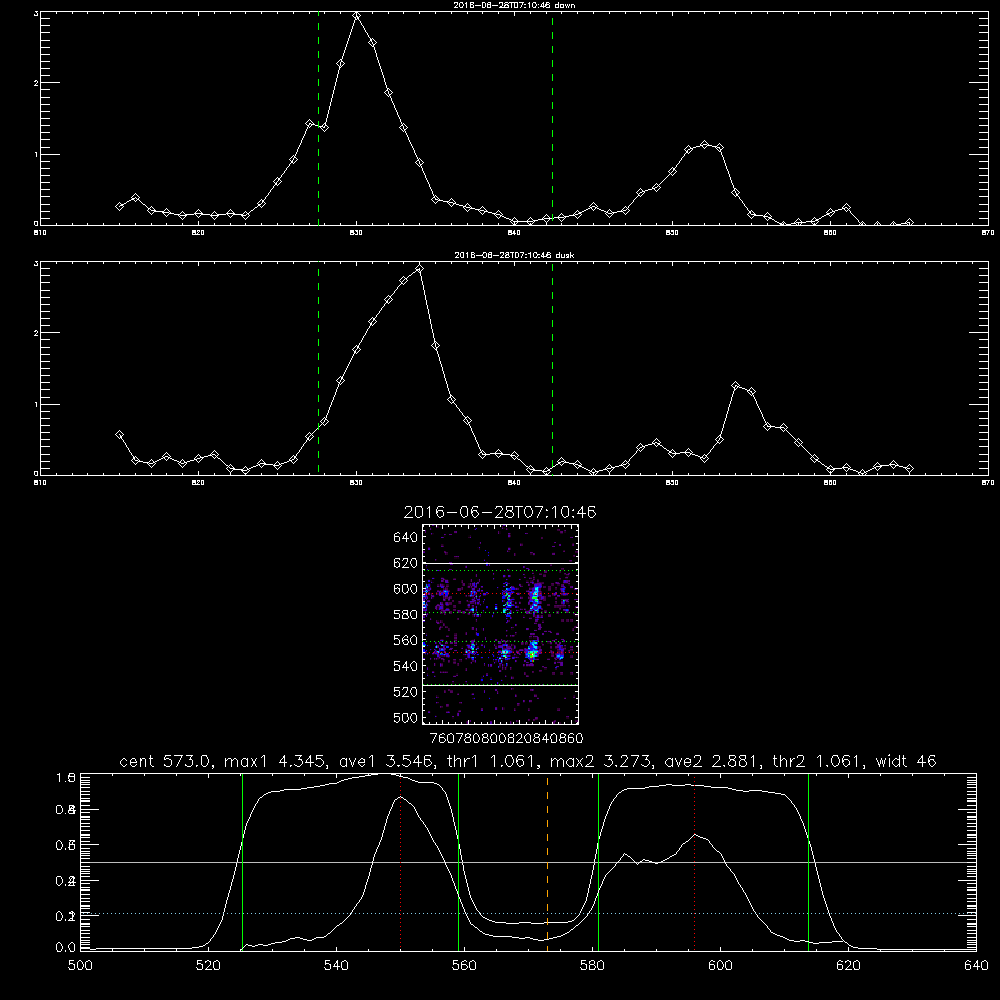Screen dimensions: 1000x1000
Task: Click the '540' label on bottom plot x-axis
Action: click(336, 966)
